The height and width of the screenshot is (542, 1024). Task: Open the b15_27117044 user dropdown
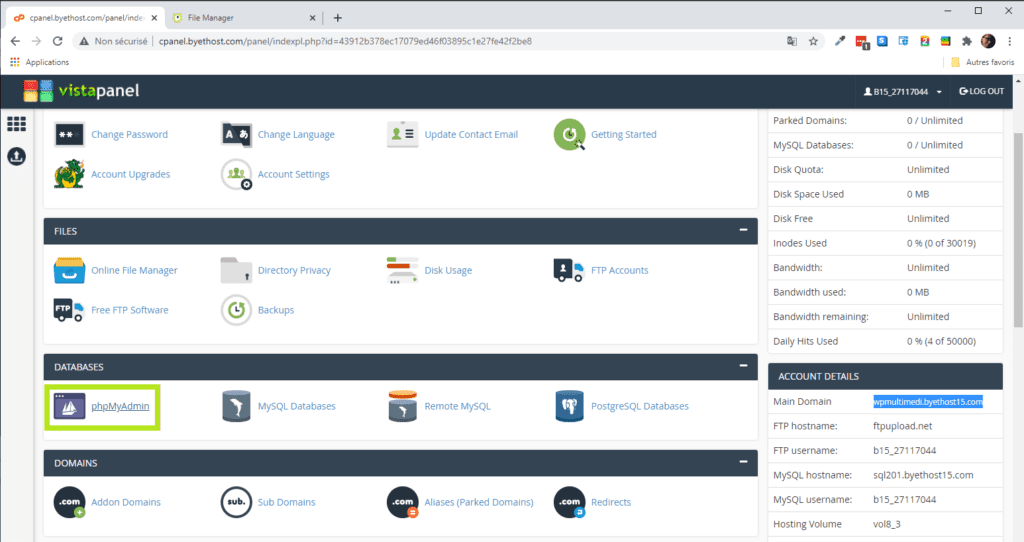pos(903,91)
